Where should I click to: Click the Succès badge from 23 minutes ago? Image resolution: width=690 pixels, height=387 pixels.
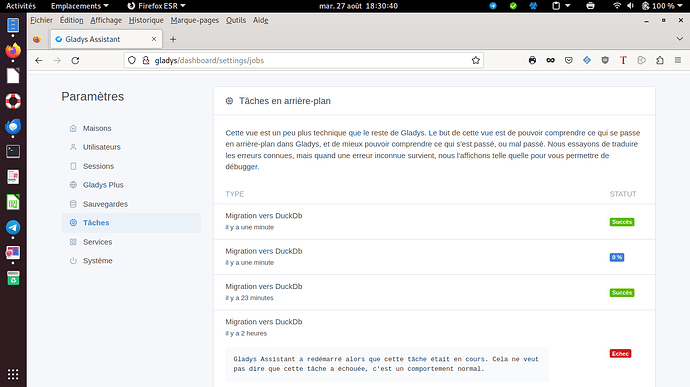[x=622, y=292]
